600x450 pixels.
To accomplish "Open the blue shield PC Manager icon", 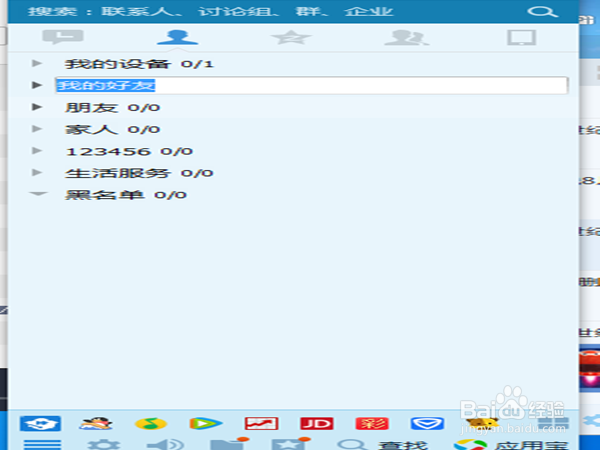I will (x=427, y=424).
